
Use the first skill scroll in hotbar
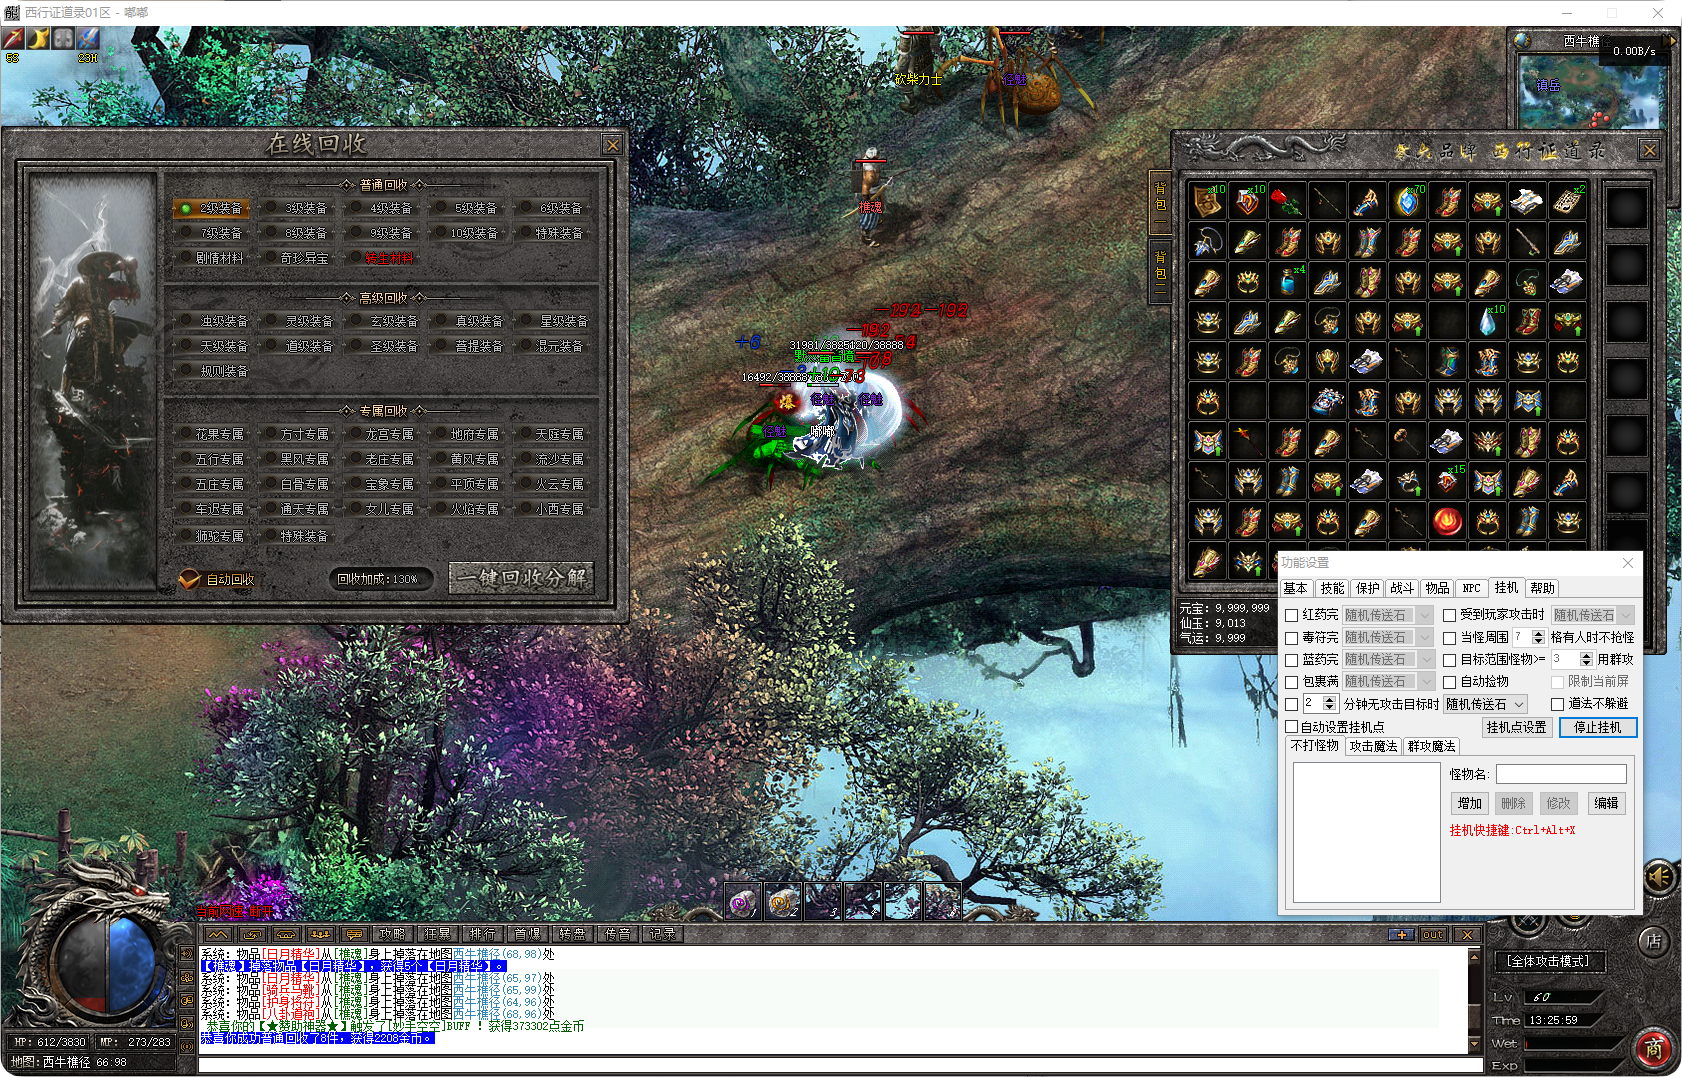[x=742, y=902]
